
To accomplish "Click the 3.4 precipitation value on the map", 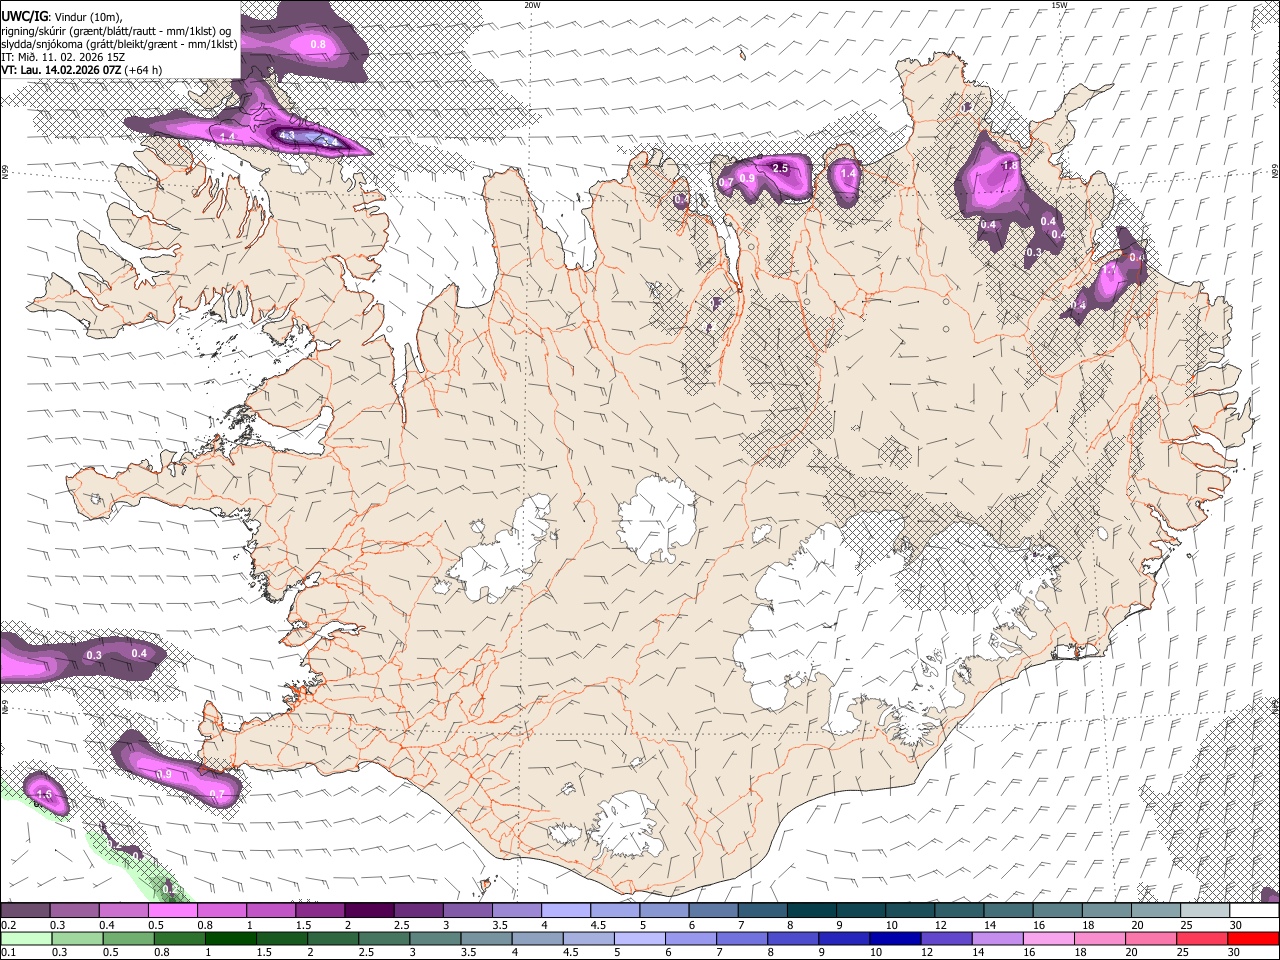I will pyautogui.click(x=328, y=143).
